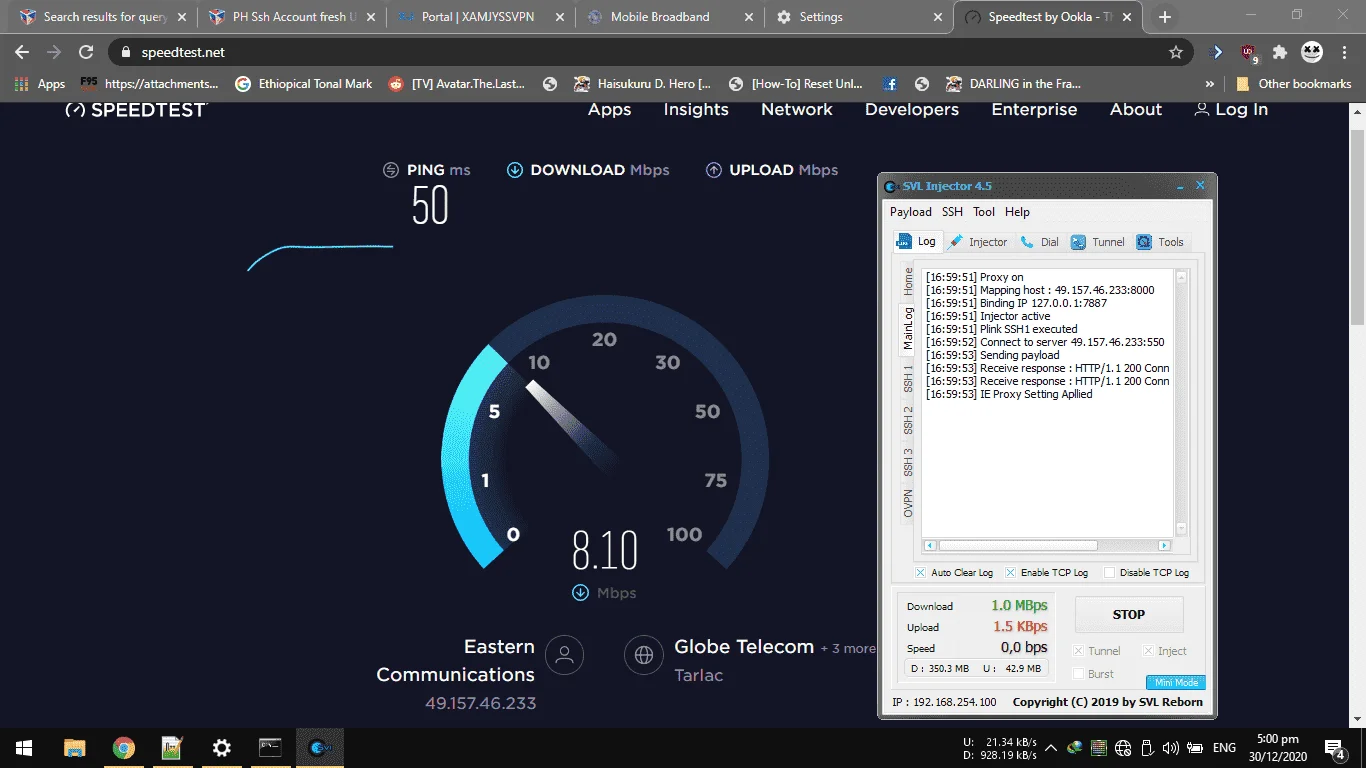1366x768 pixels.
Task: Open the Payload menu in SVL Injector
Action: 911,212
